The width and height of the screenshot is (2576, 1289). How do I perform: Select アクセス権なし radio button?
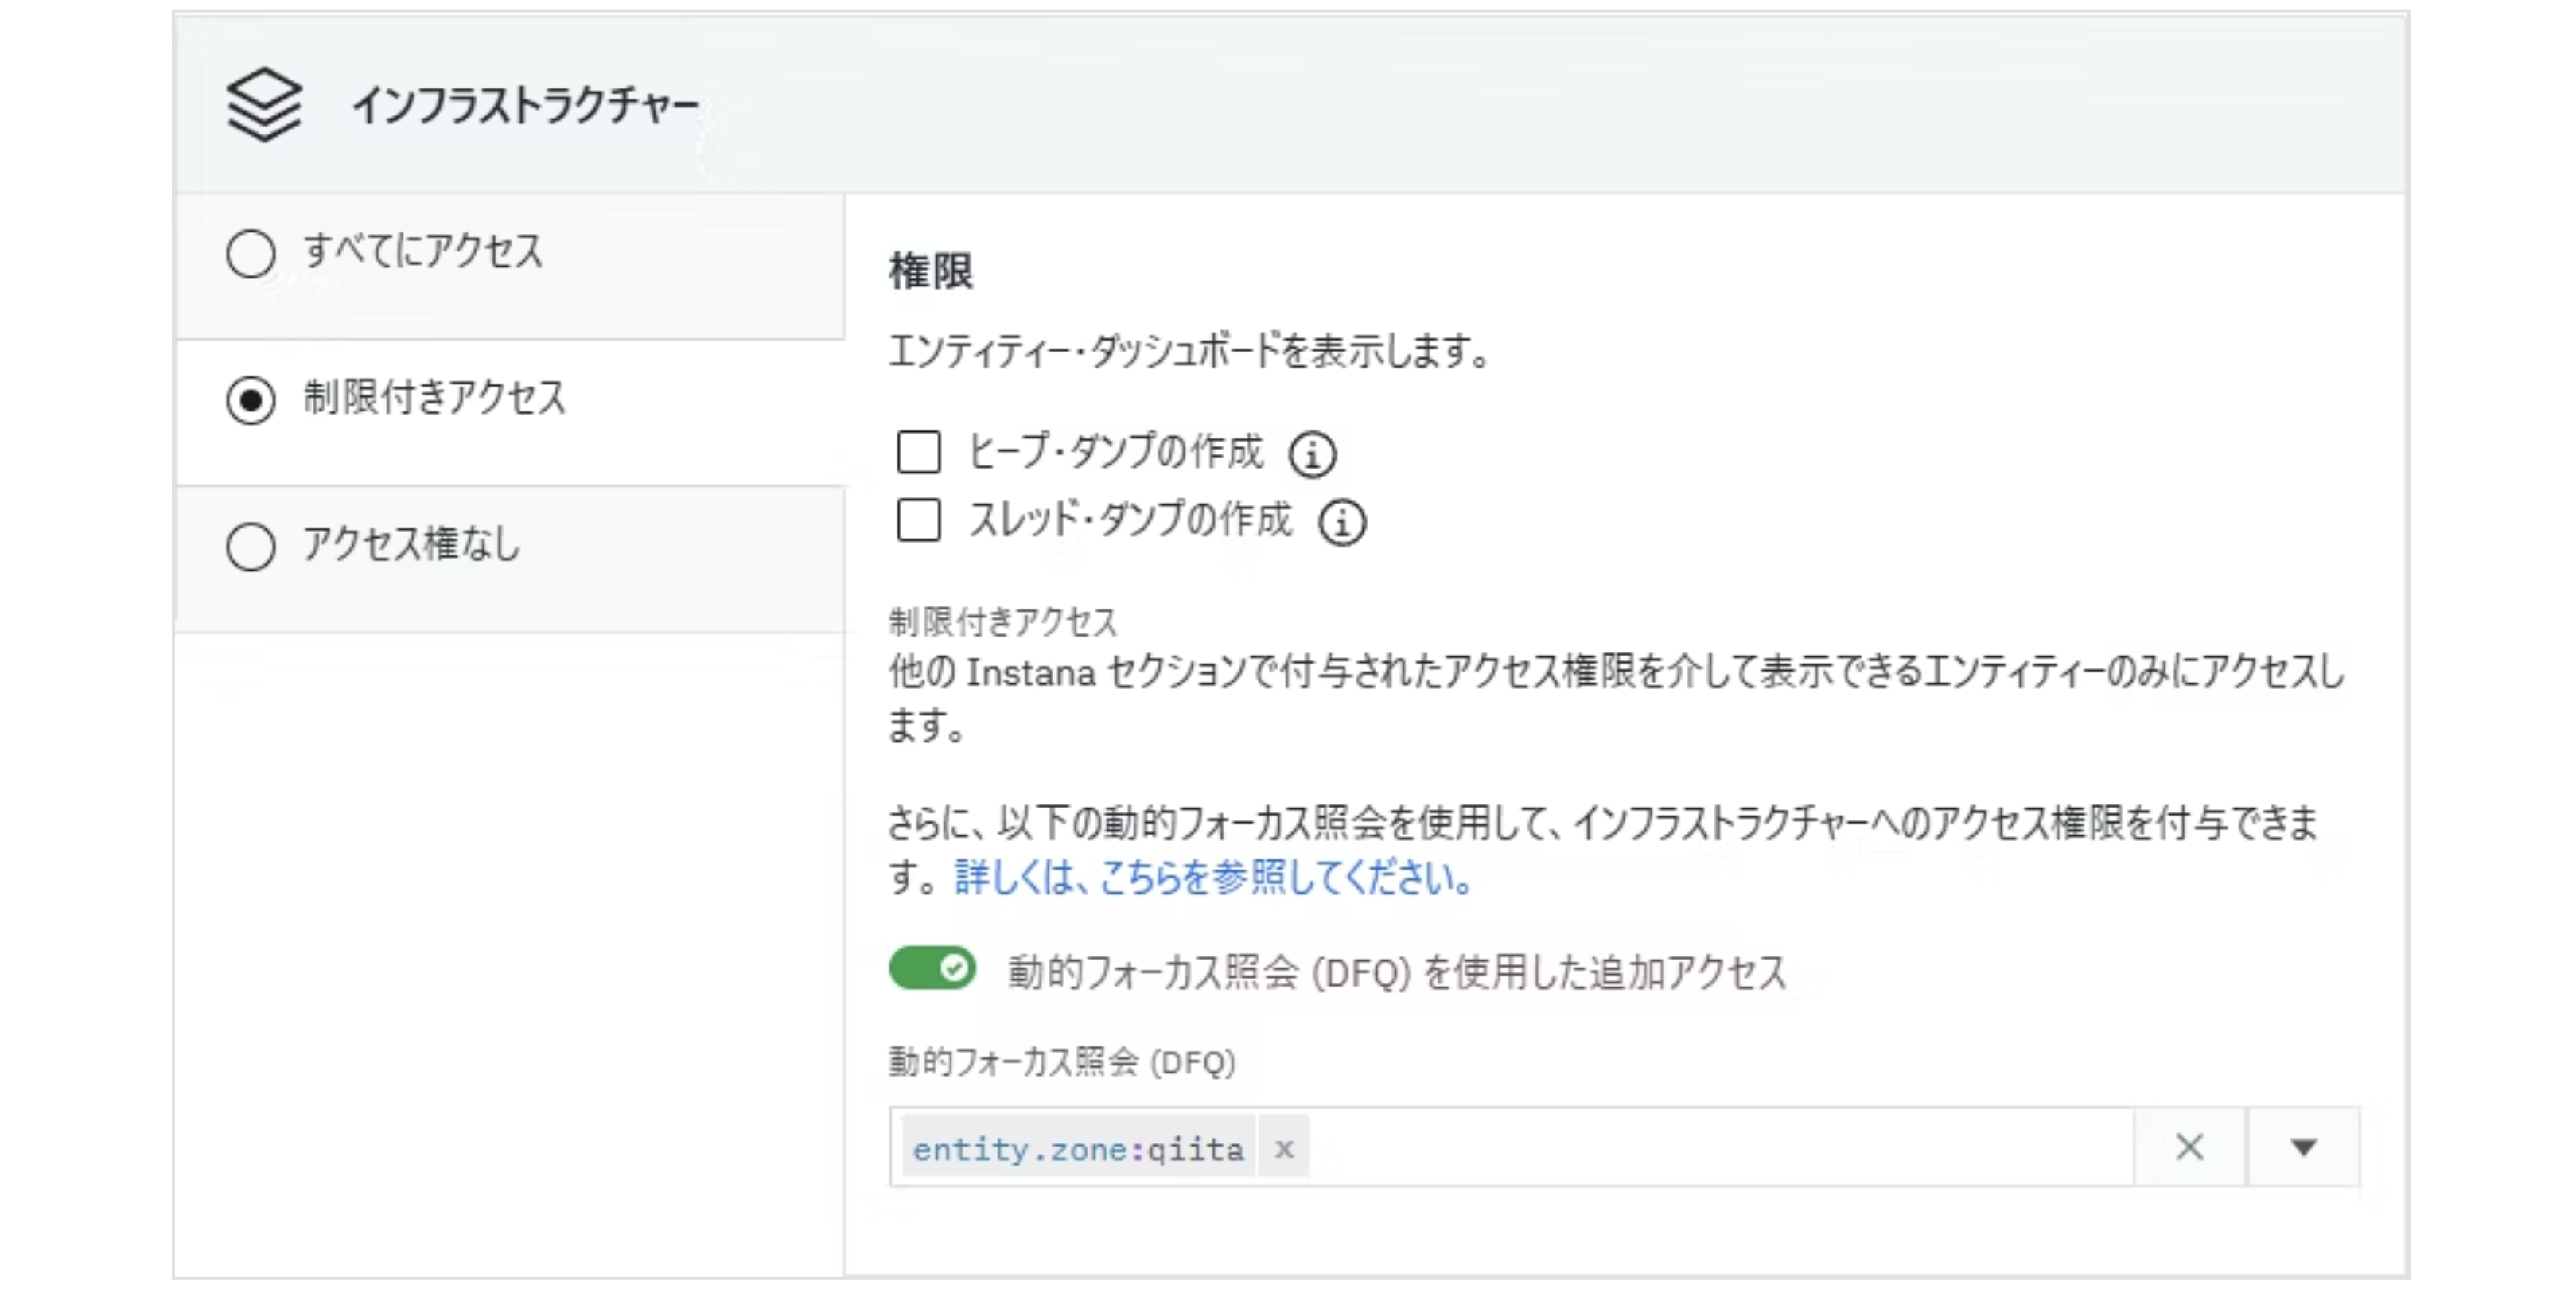(250, 547)
